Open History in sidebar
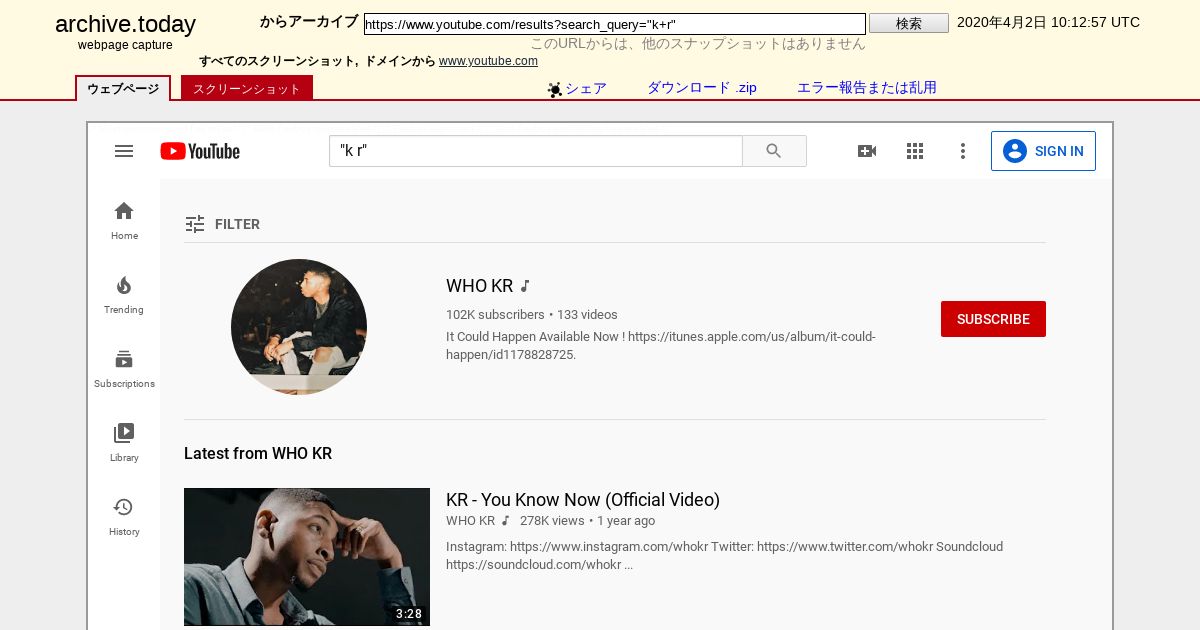Screen dimensions: 1200x630 pos(124,516)
